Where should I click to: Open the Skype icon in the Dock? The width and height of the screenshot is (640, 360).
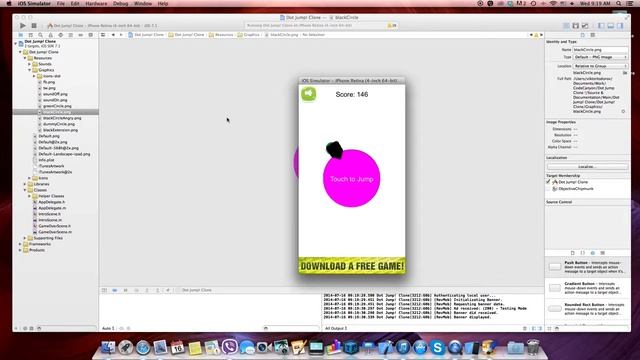pyautogui.click(x=437, y=348)
